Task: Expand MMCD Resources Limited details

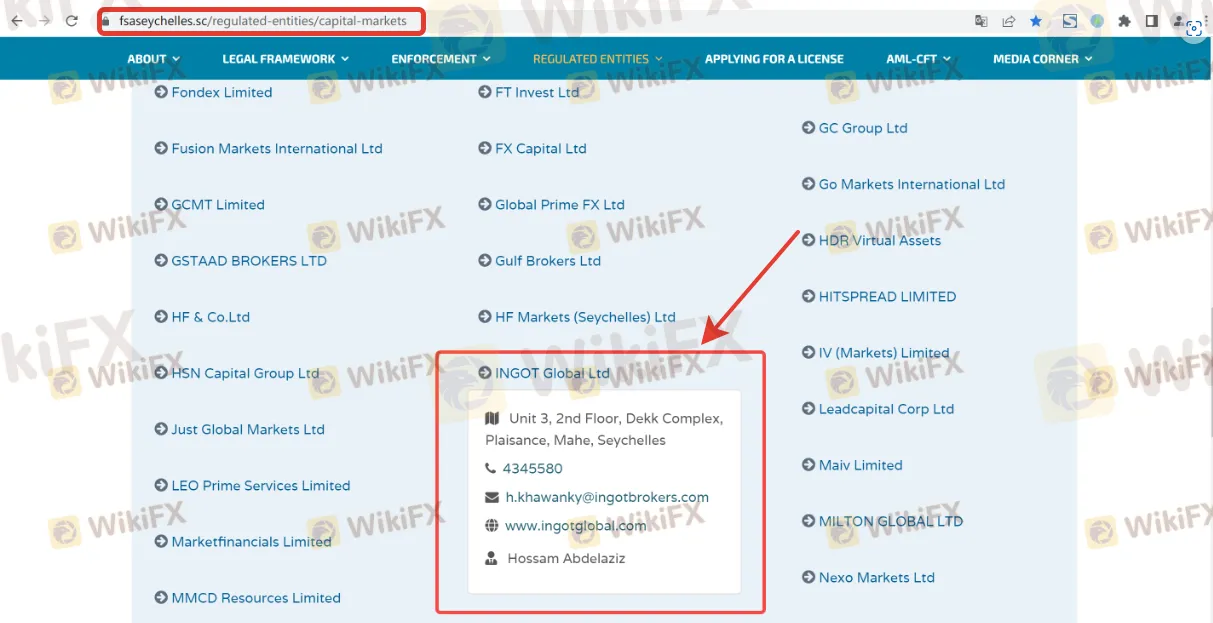Action: tap(256, 598)
